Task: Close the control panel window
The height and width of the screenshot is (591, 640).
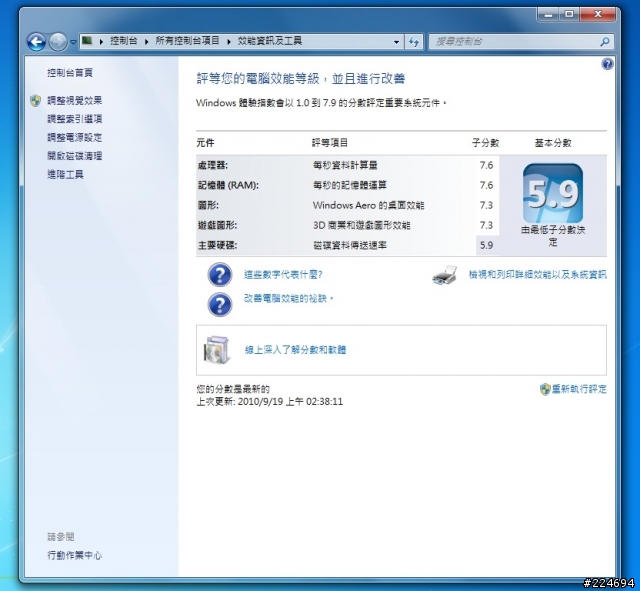Action: [x=598, y=15]
